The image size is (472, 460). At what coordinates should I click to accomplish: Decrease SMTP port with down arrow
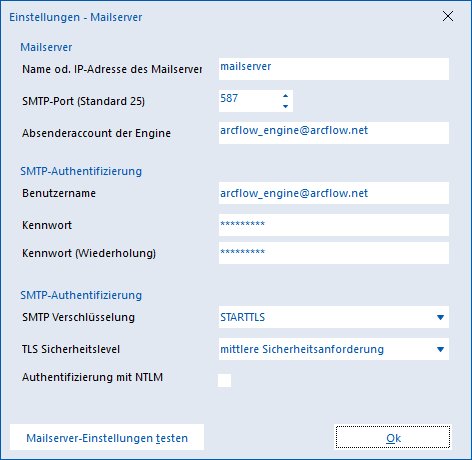[285, 106]
